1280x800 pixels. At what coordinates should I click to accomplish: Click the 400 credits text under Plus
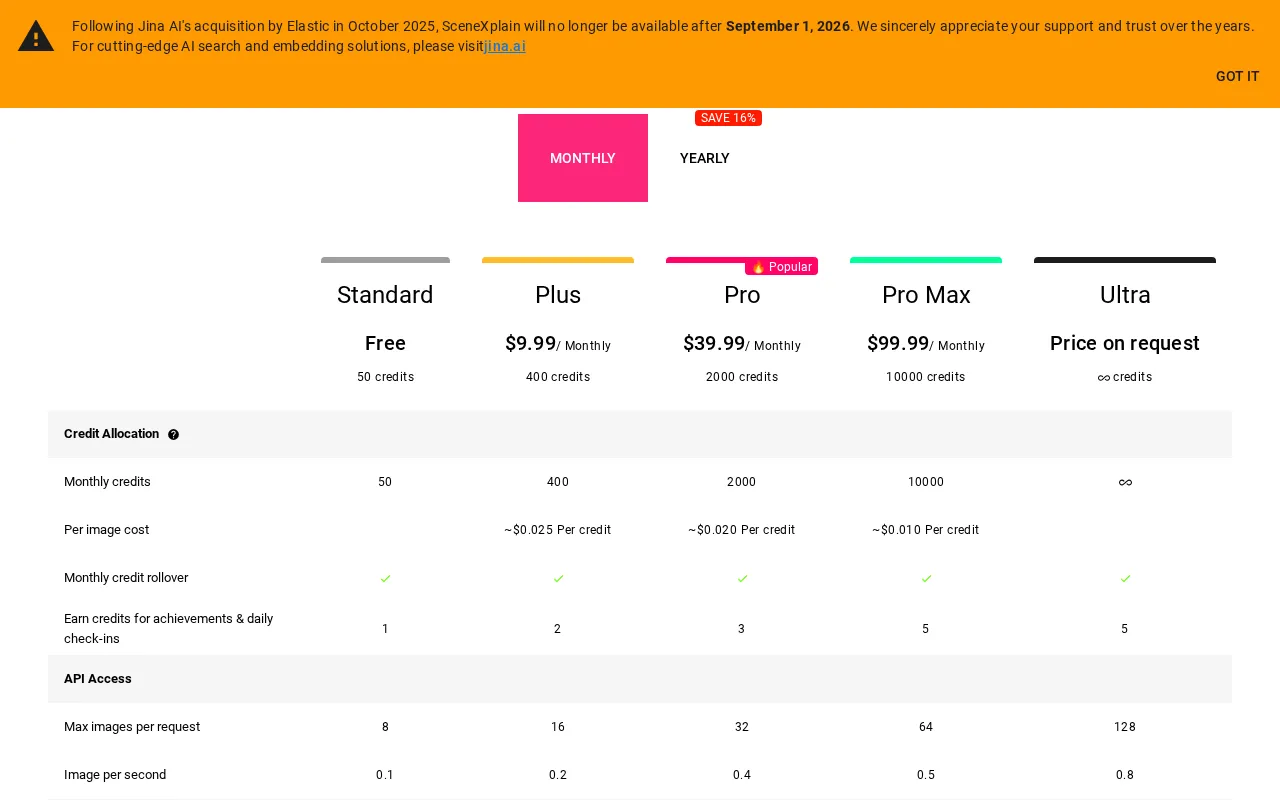coord(558,377)
